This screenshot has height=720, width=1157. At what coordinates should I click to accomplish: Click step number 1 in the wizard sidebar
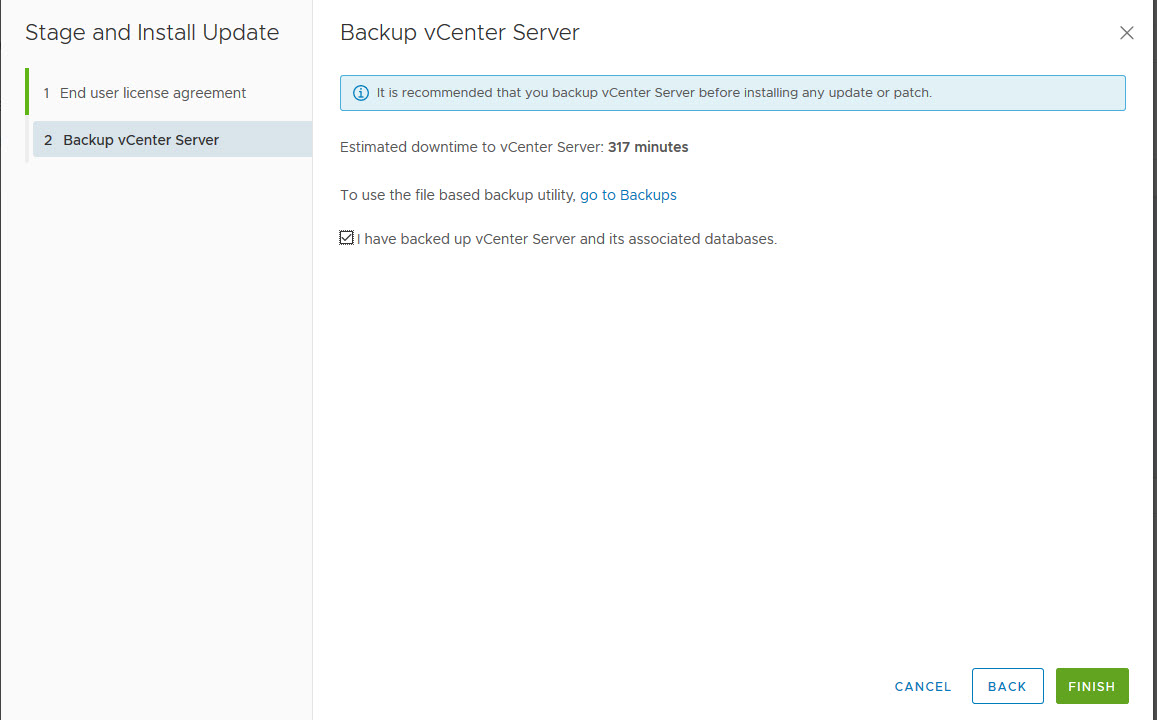click(x=46, y=93)
